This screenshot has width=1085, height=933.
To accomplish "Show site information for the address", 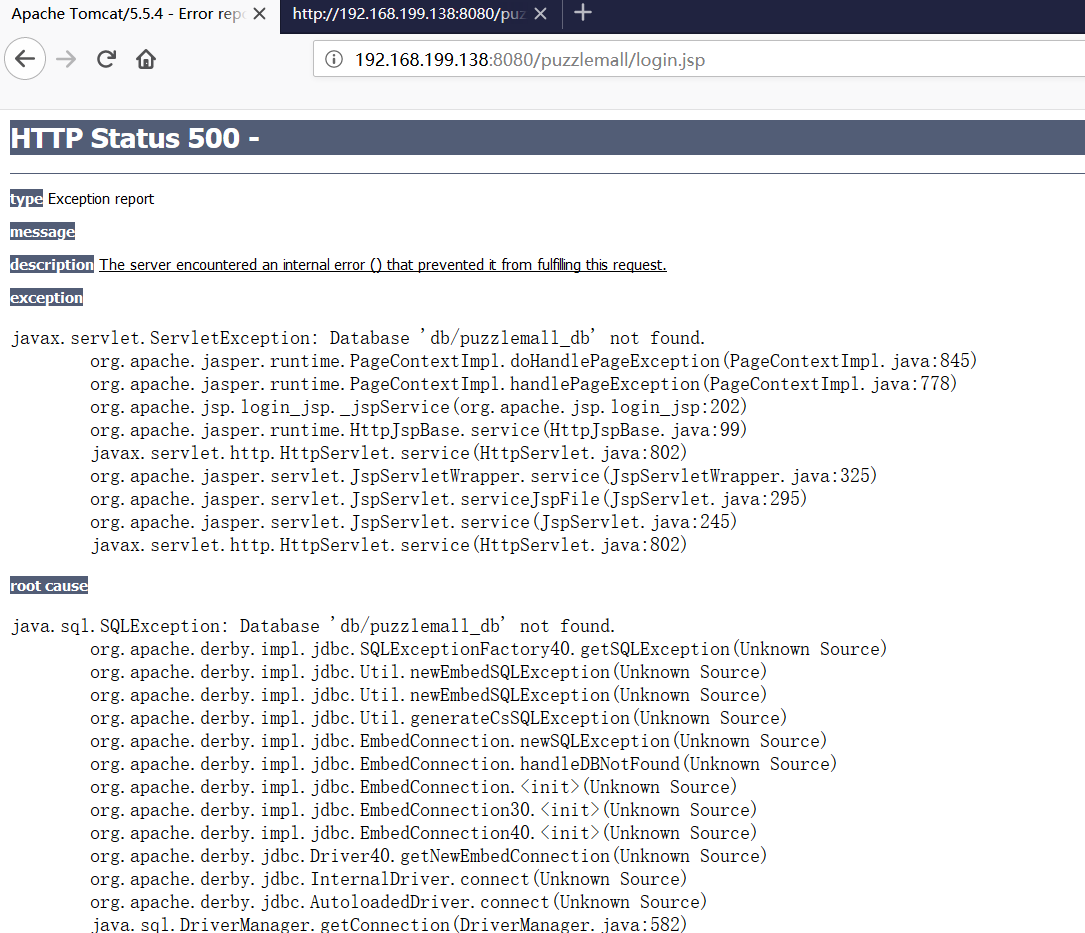I will pos(334,60).
